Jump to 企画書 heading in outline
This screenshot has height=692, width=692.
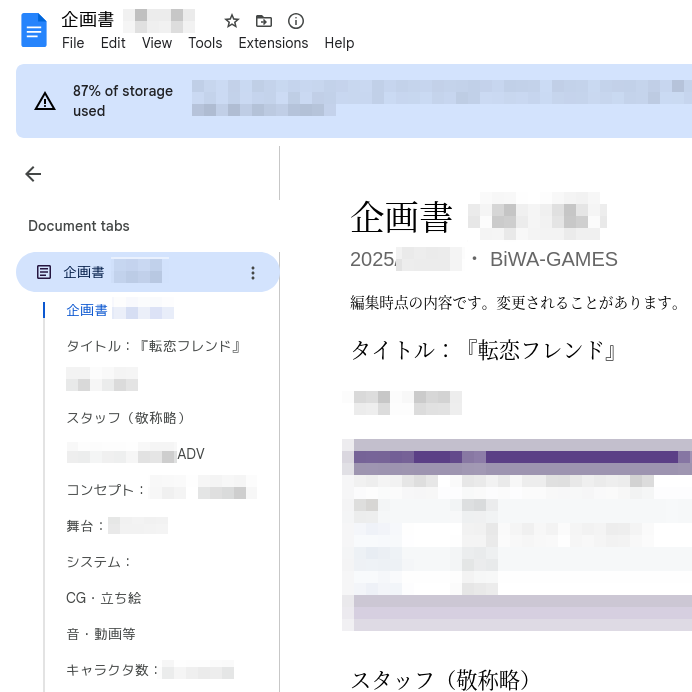[x=120, y=310]
